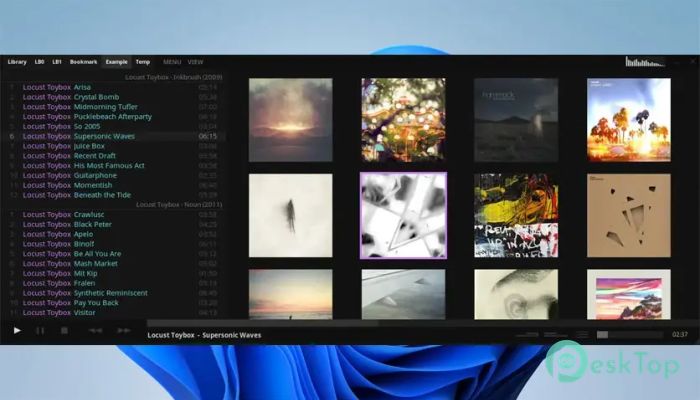The width and height of the screenshot is (700, 400).
Task: Skip forward with the next track icon
Action: [x=124, y=330]
